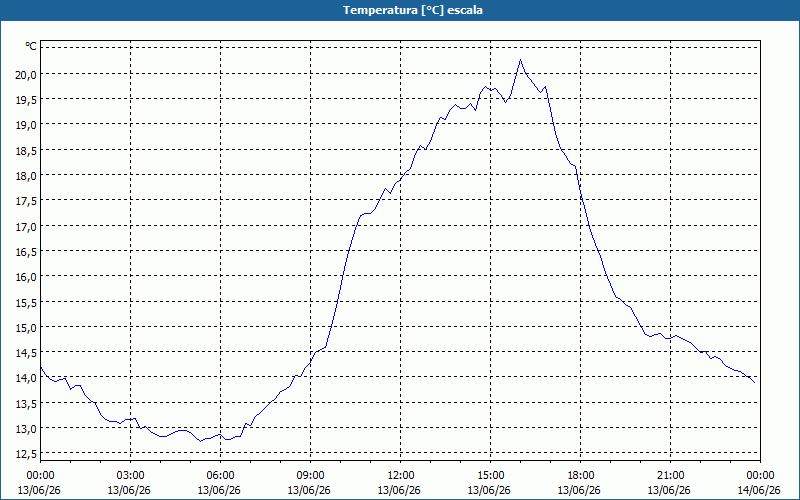Click the 15,0 temperature scale label

27,327
